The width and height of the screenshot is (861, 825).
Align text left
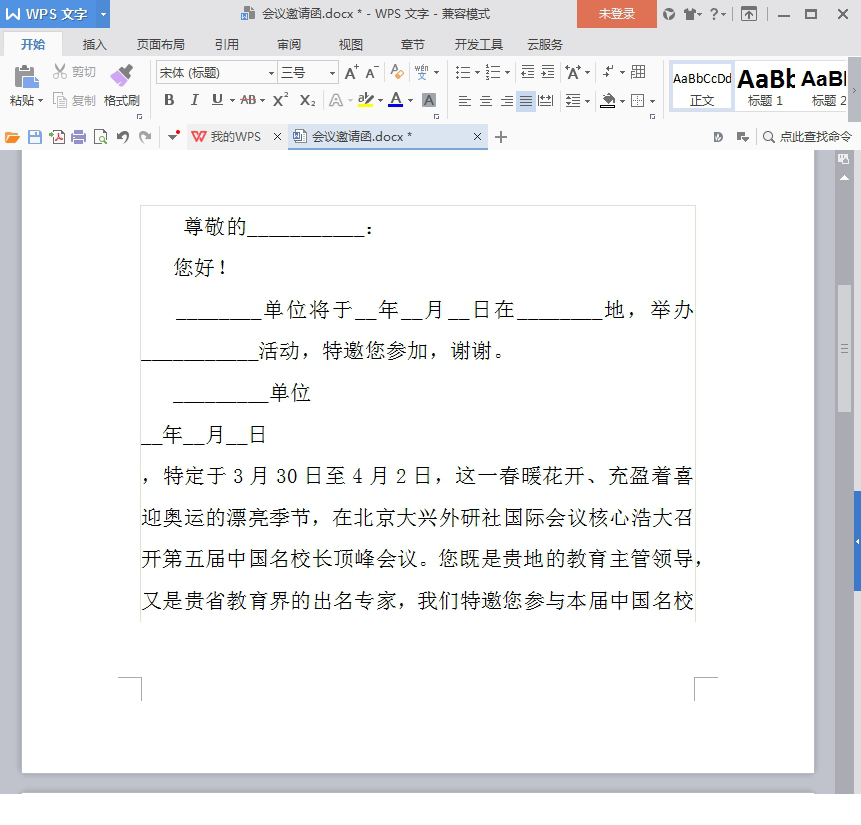tap(465, 101)
